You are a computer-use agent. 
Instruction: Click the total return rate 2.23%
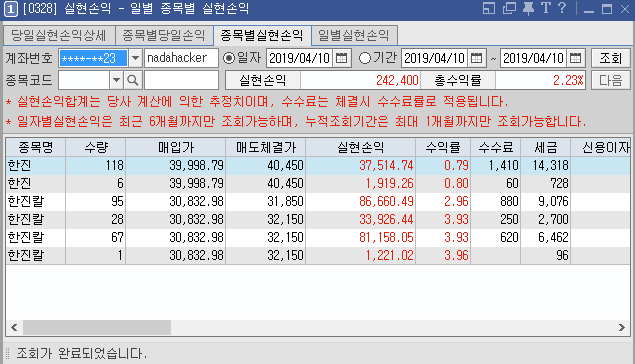(568, 80)
